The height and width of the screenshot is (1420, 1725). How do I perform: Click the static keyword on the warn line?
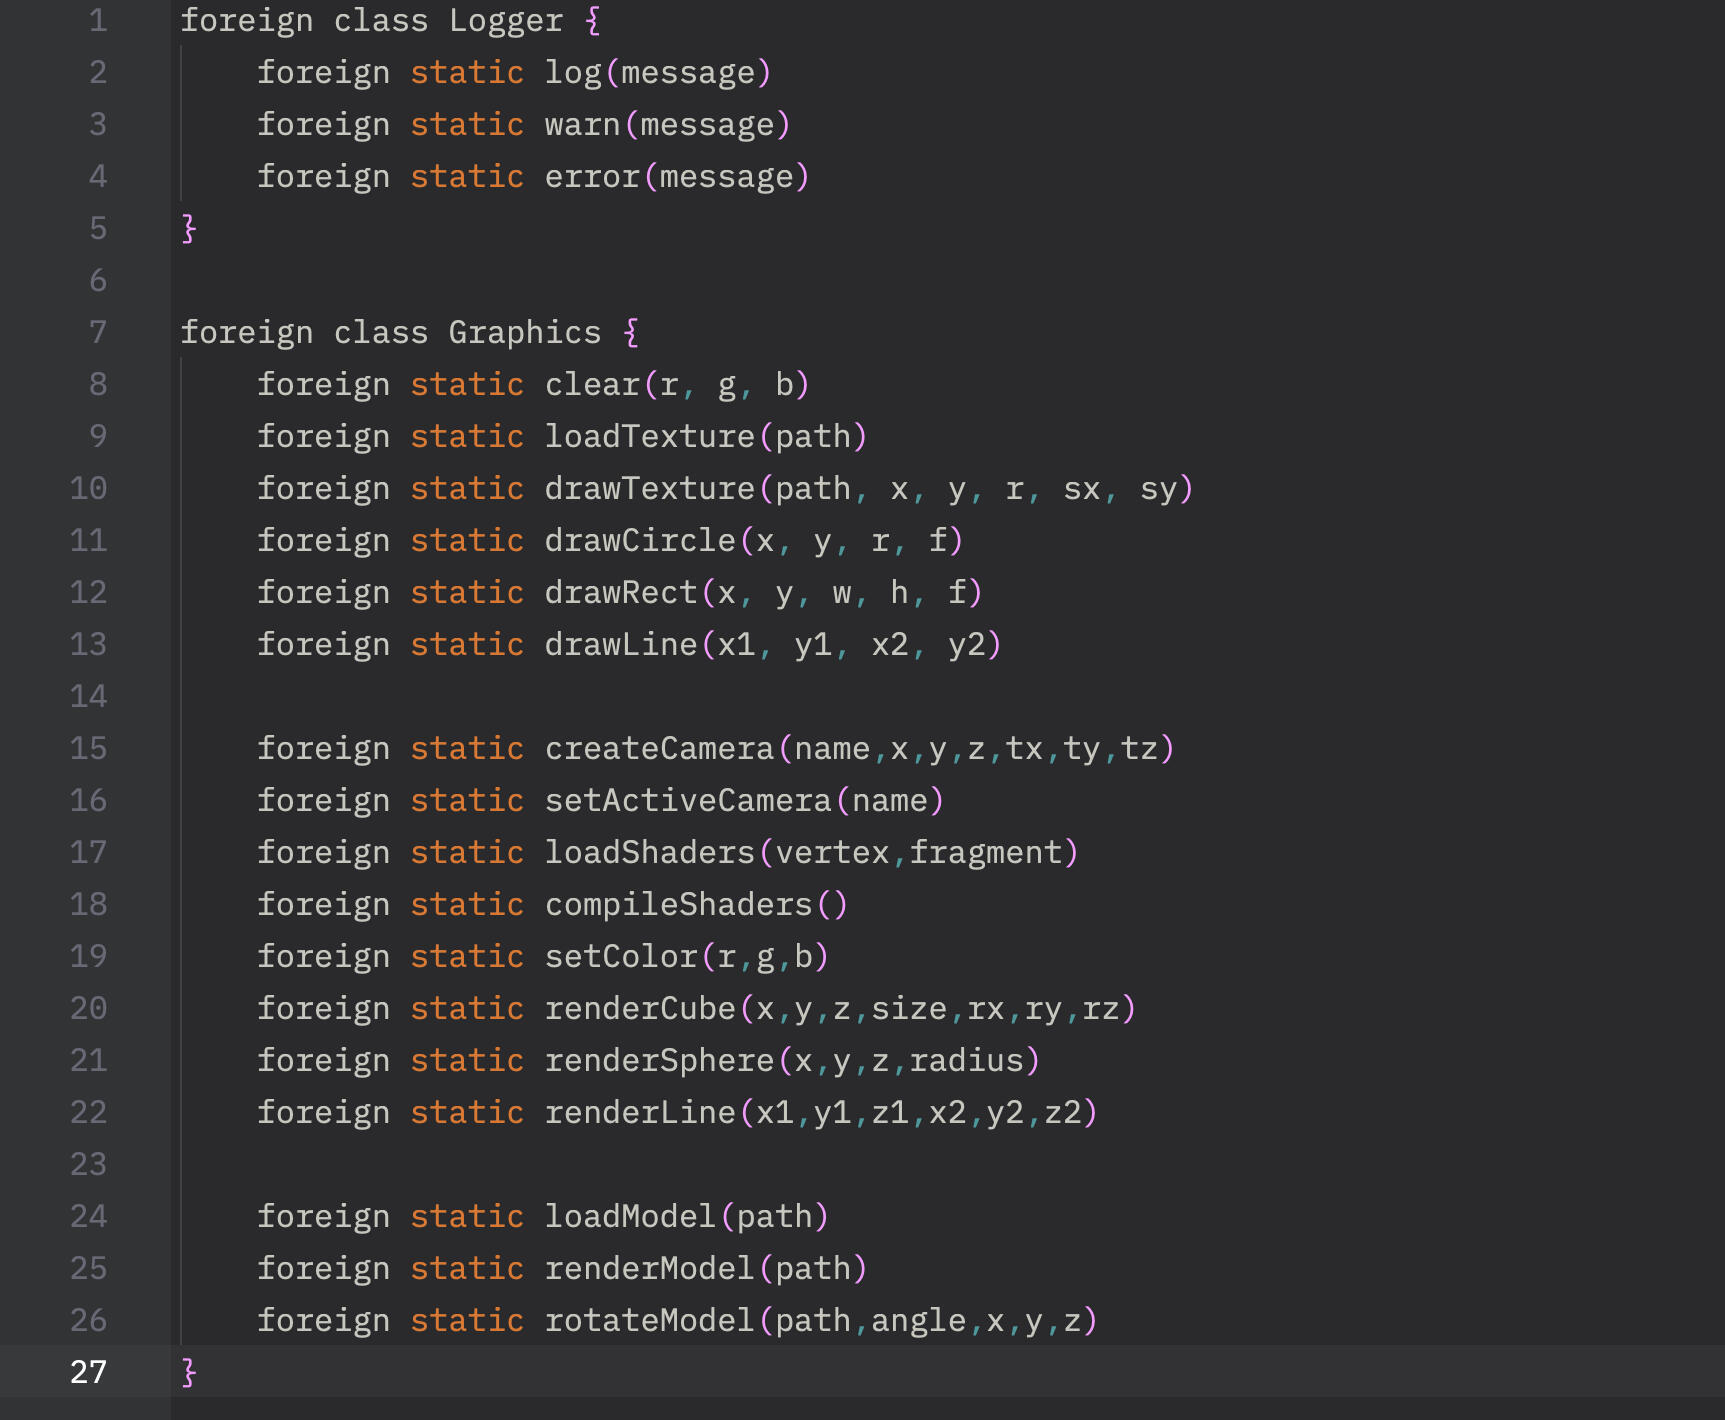click(467, 124)
